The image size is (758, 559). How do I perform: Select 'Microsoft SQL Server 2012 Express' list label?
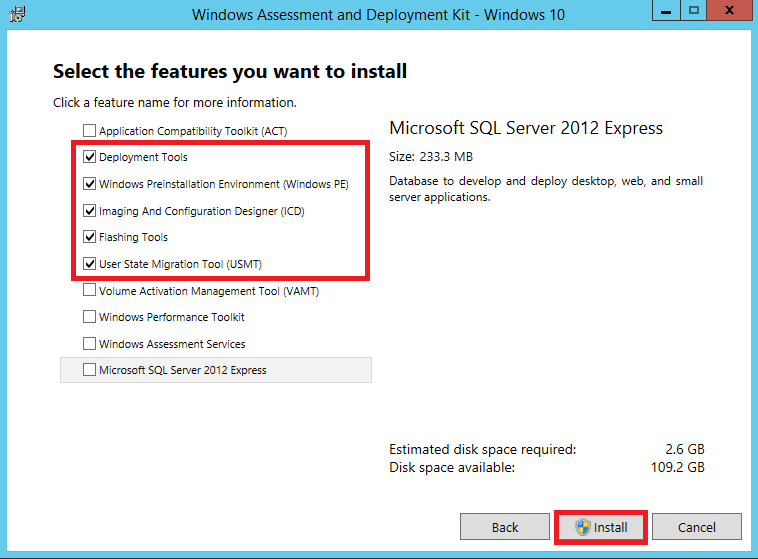tap(183, 370)
